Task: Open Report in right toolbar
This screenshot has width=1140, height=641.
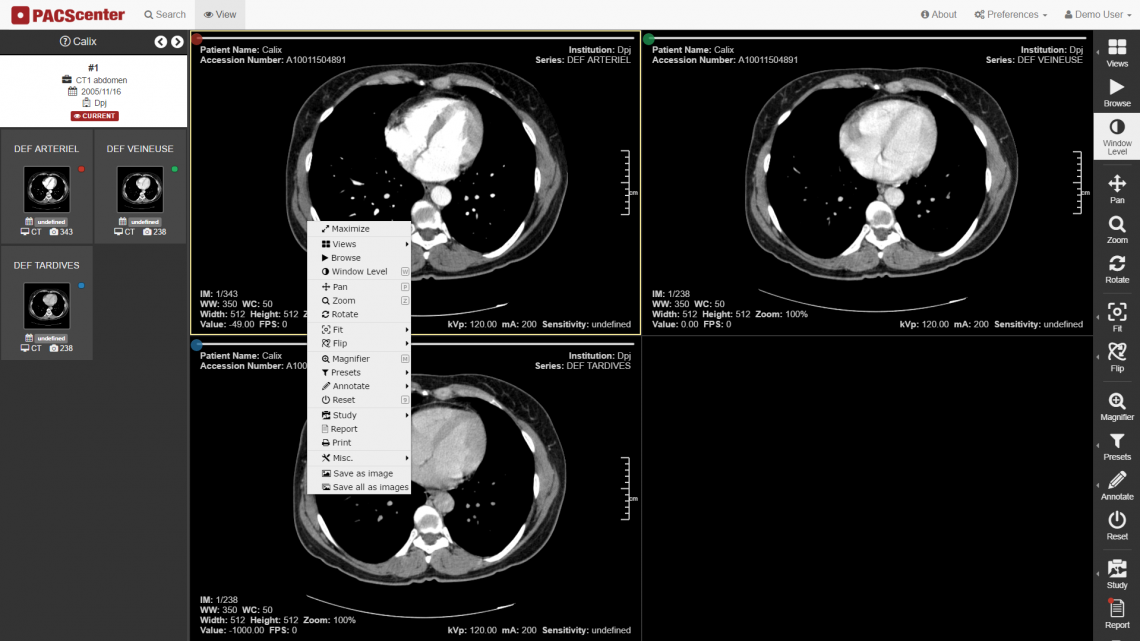Action: coord(1117,614)
